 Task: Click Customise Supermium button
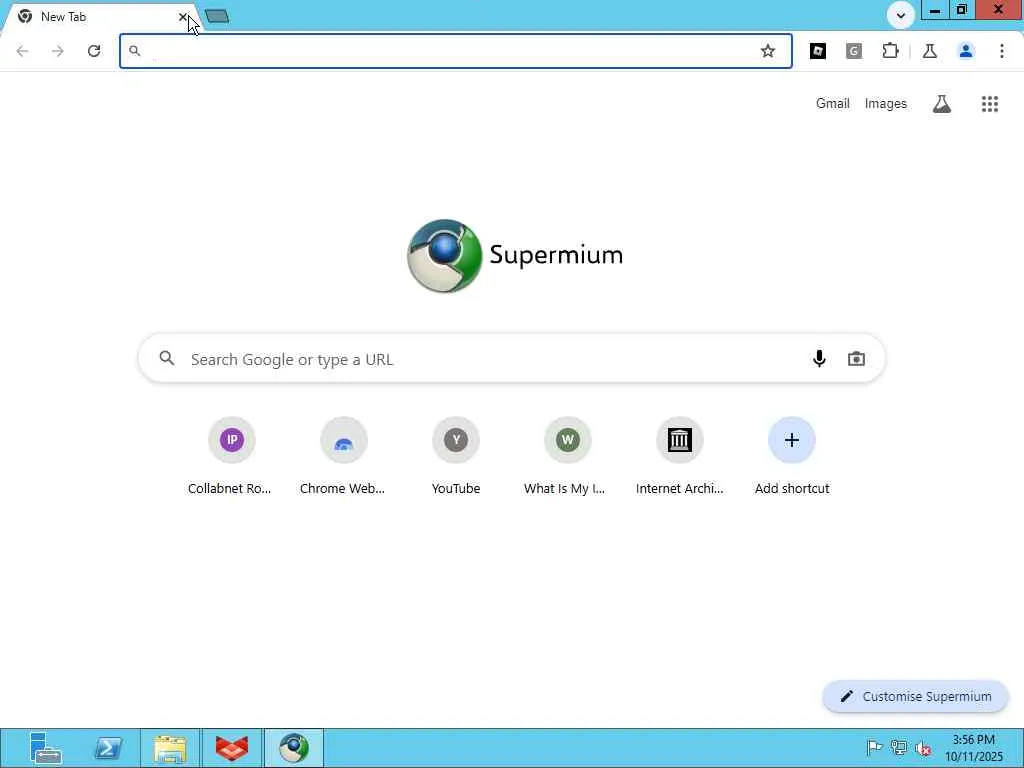916,696
